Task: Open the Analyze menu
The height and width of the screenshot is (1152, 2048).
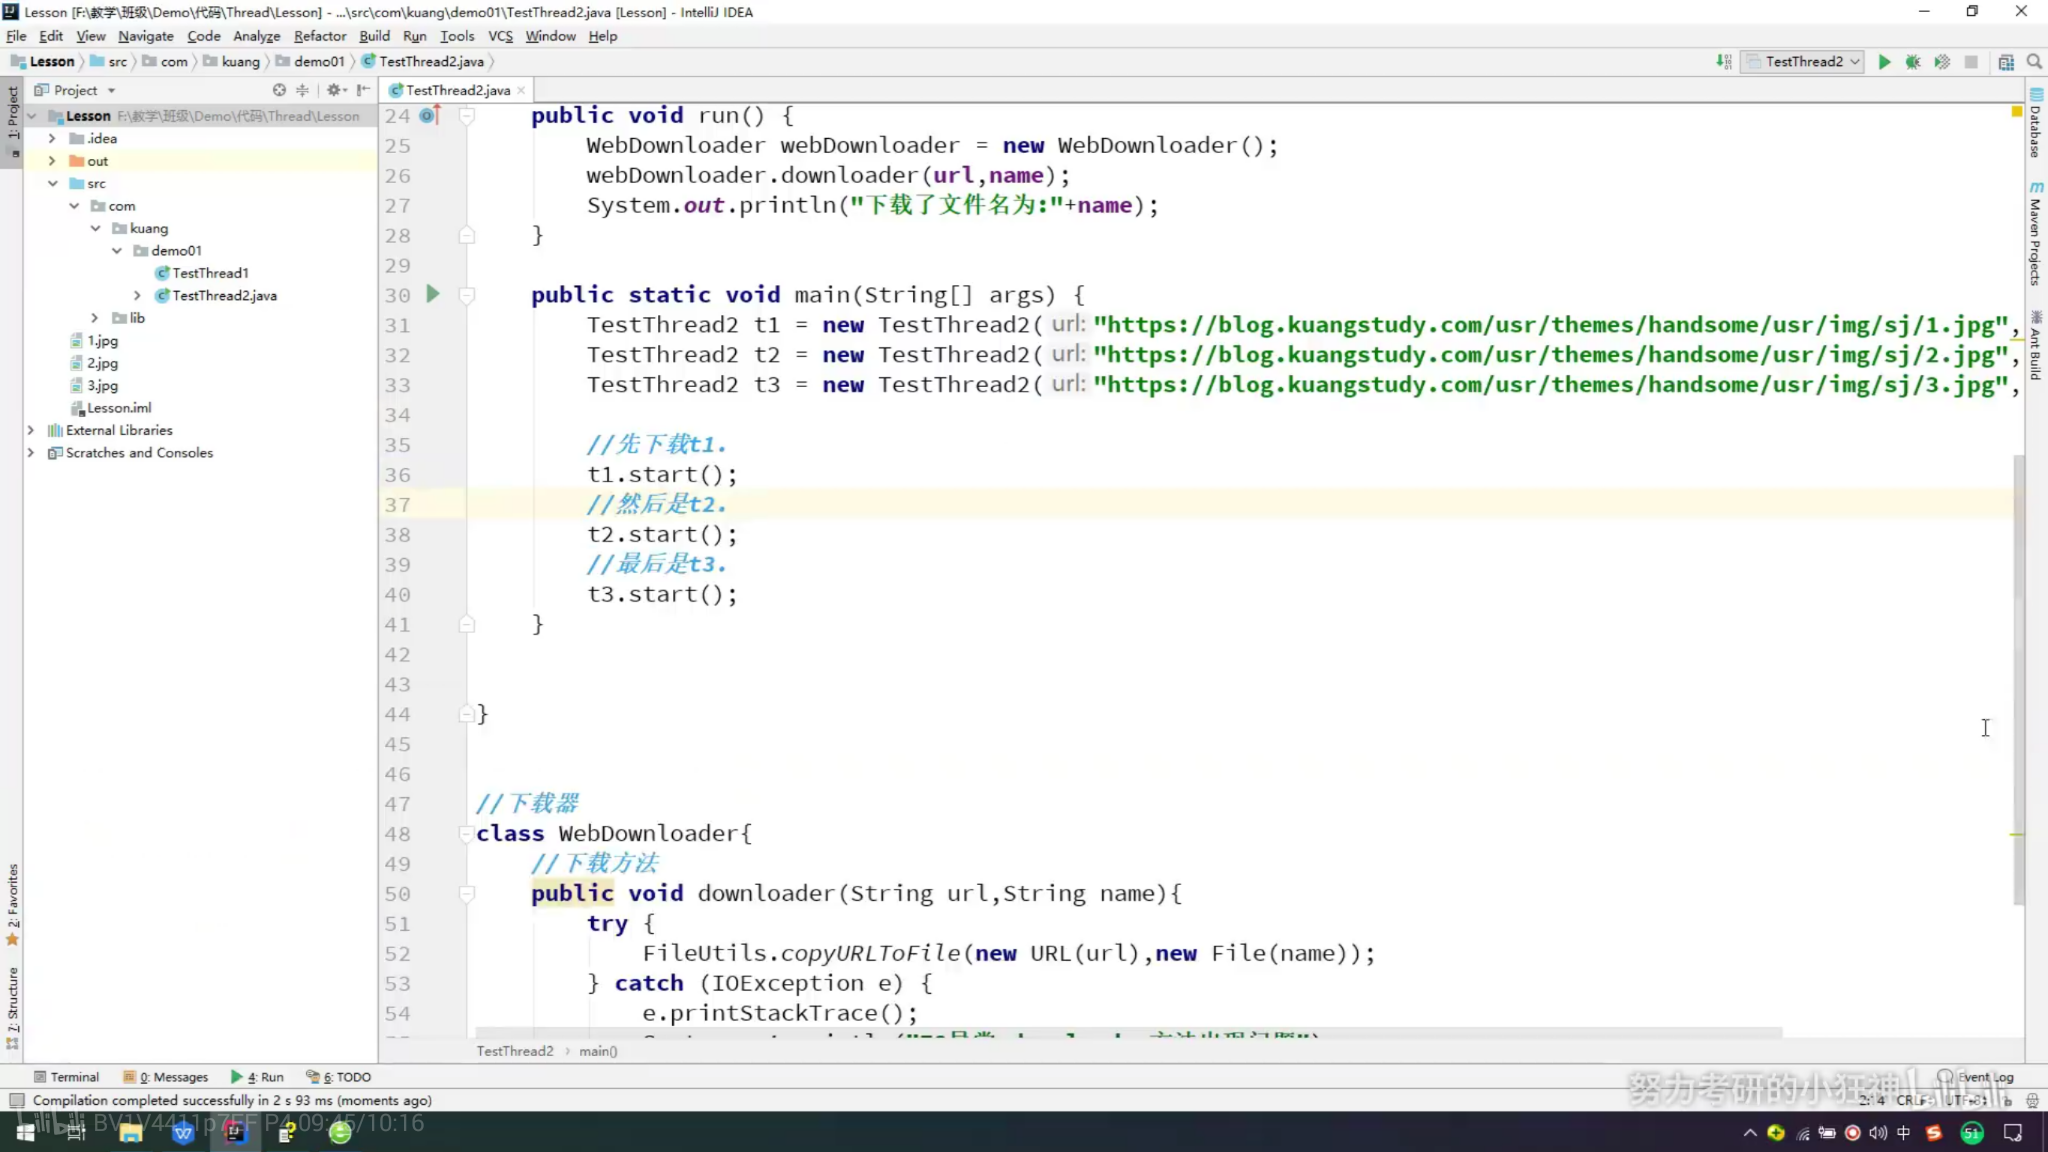Action: pyautogui.click(x=256, y=36)
